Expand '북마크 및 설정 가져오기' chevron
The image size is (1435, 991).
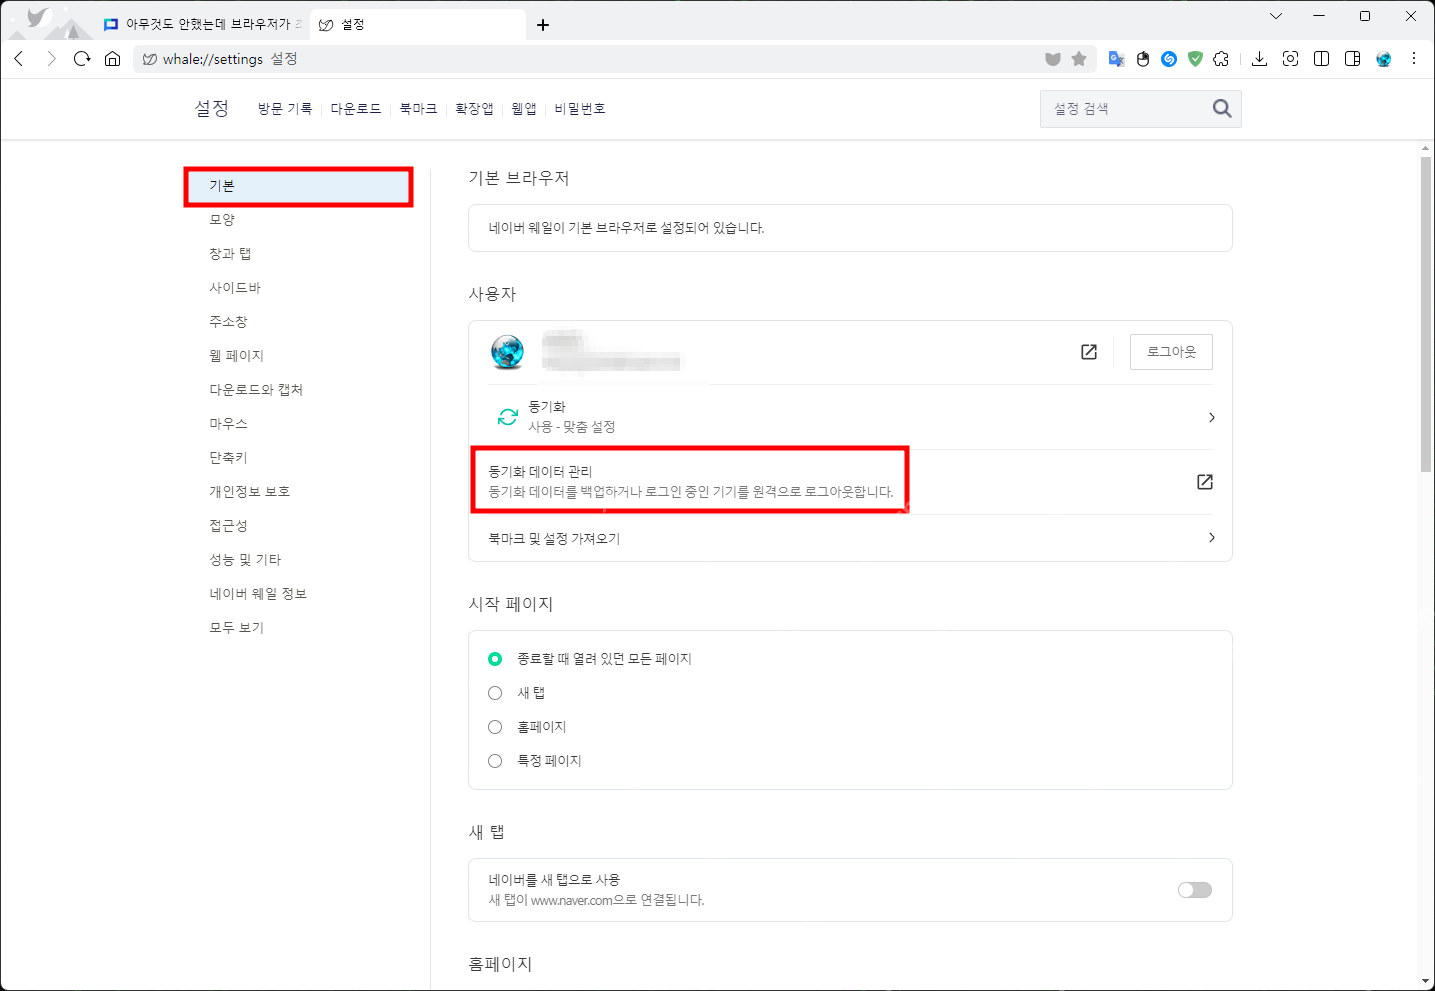[1212, 538]
